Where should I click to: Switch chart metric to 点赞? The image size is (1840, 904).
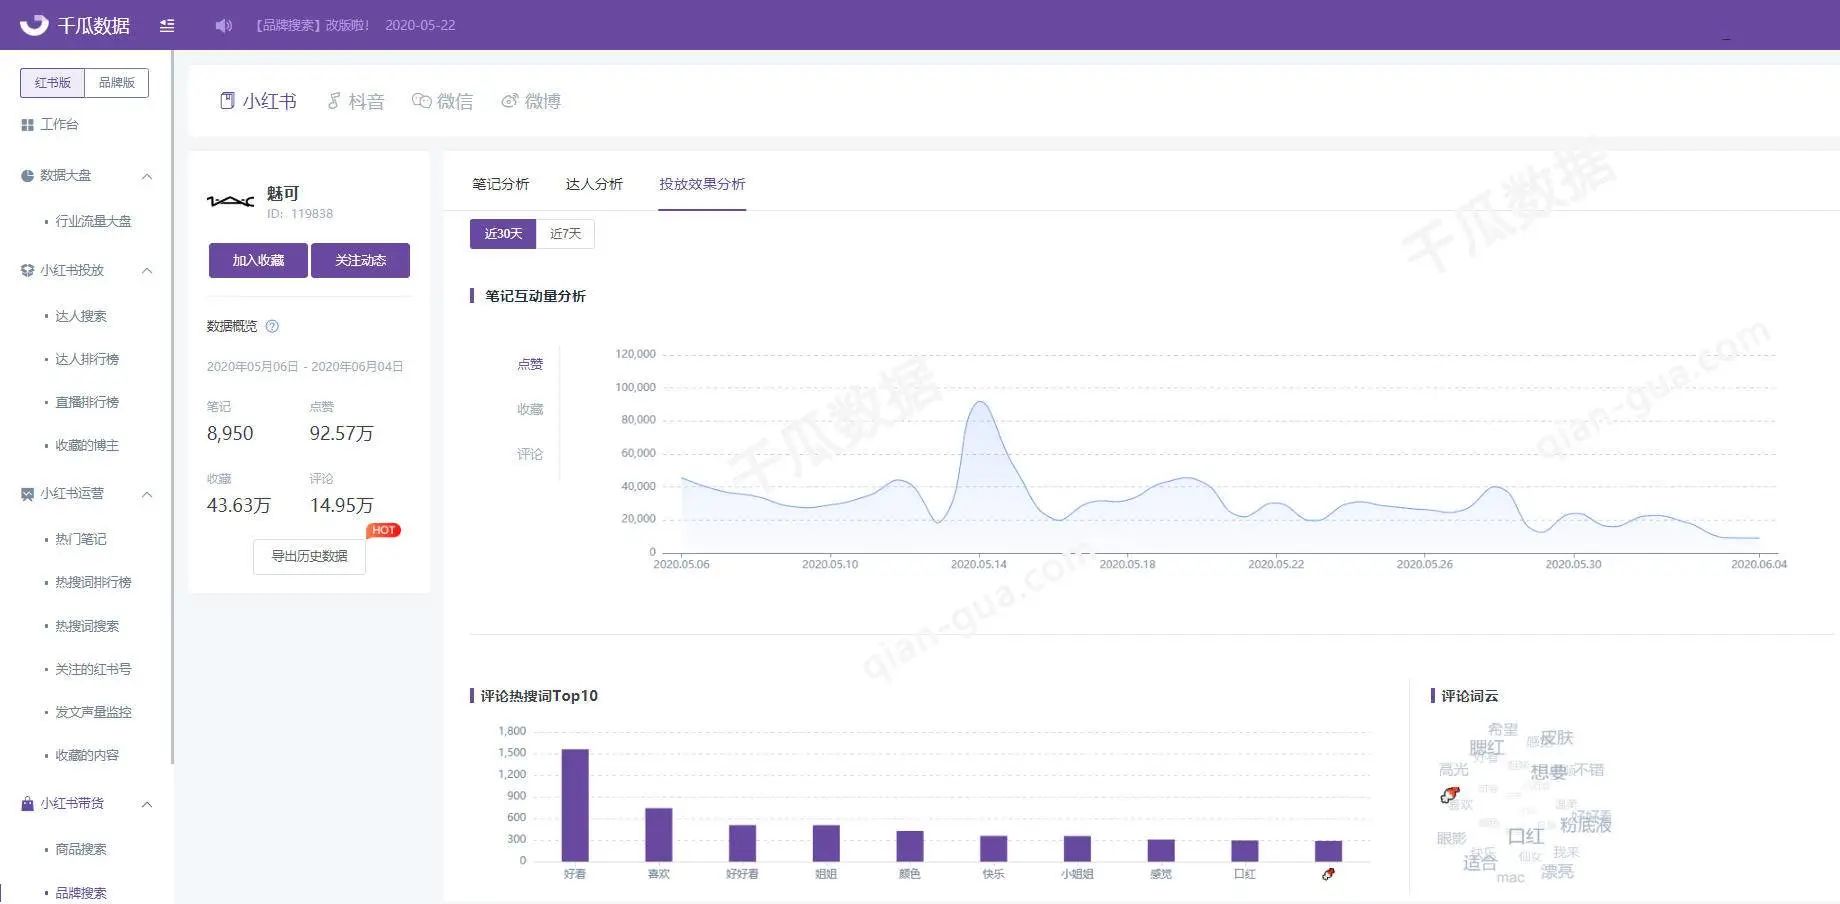pyautogui.click(x=530, y=364)
